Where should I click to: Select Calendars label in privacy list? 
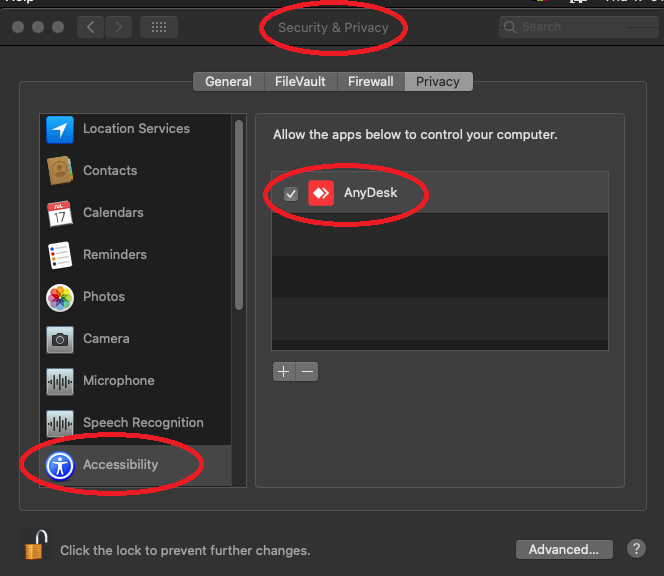113,212
